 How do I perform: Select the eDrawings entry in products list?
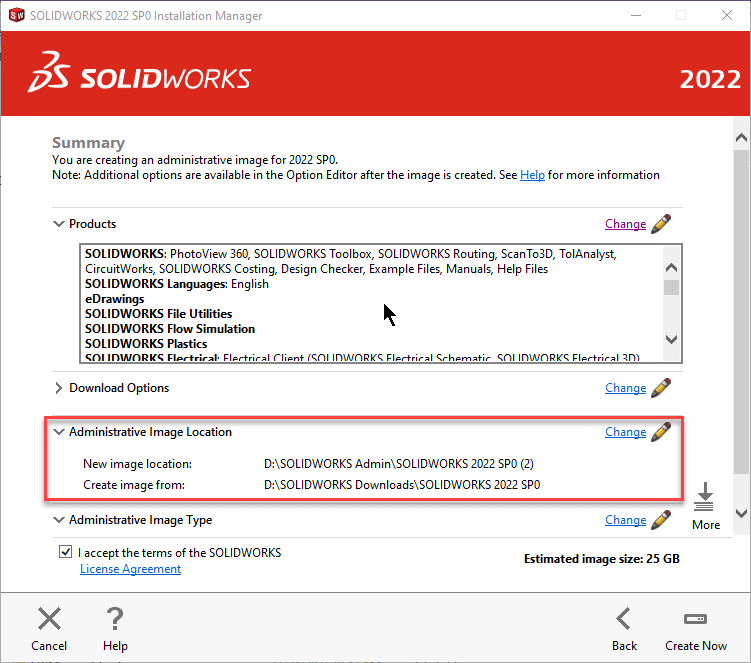114,299
